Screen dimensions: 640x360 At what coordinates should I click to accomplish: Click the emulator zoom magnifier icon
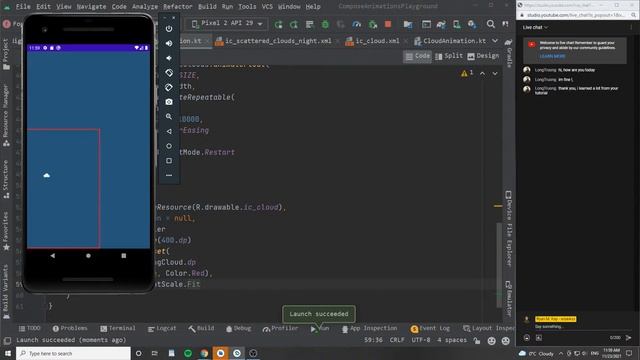[169, 117]
